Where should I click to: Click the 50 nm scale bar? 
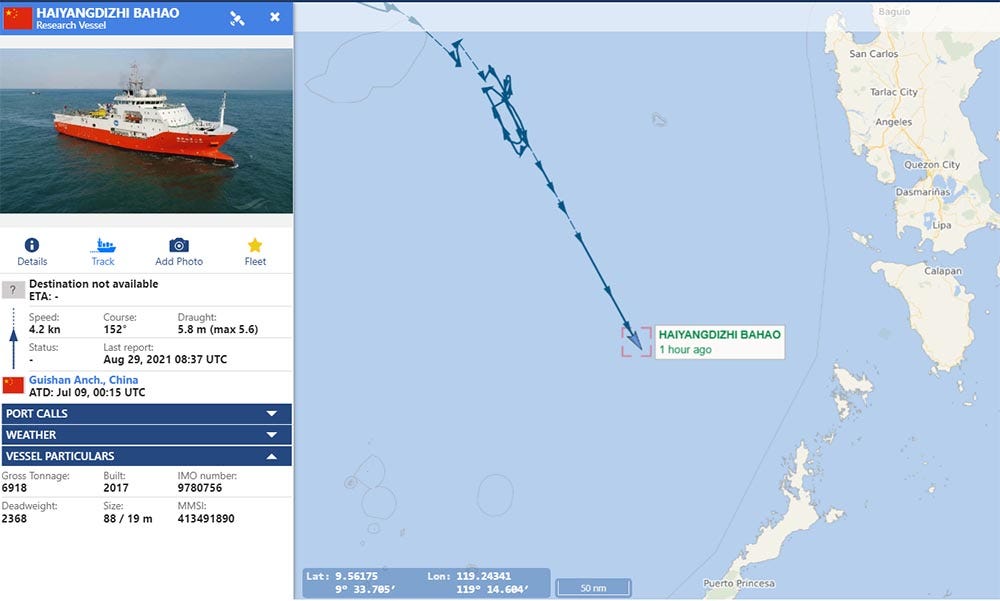click(x=594, y=588)
